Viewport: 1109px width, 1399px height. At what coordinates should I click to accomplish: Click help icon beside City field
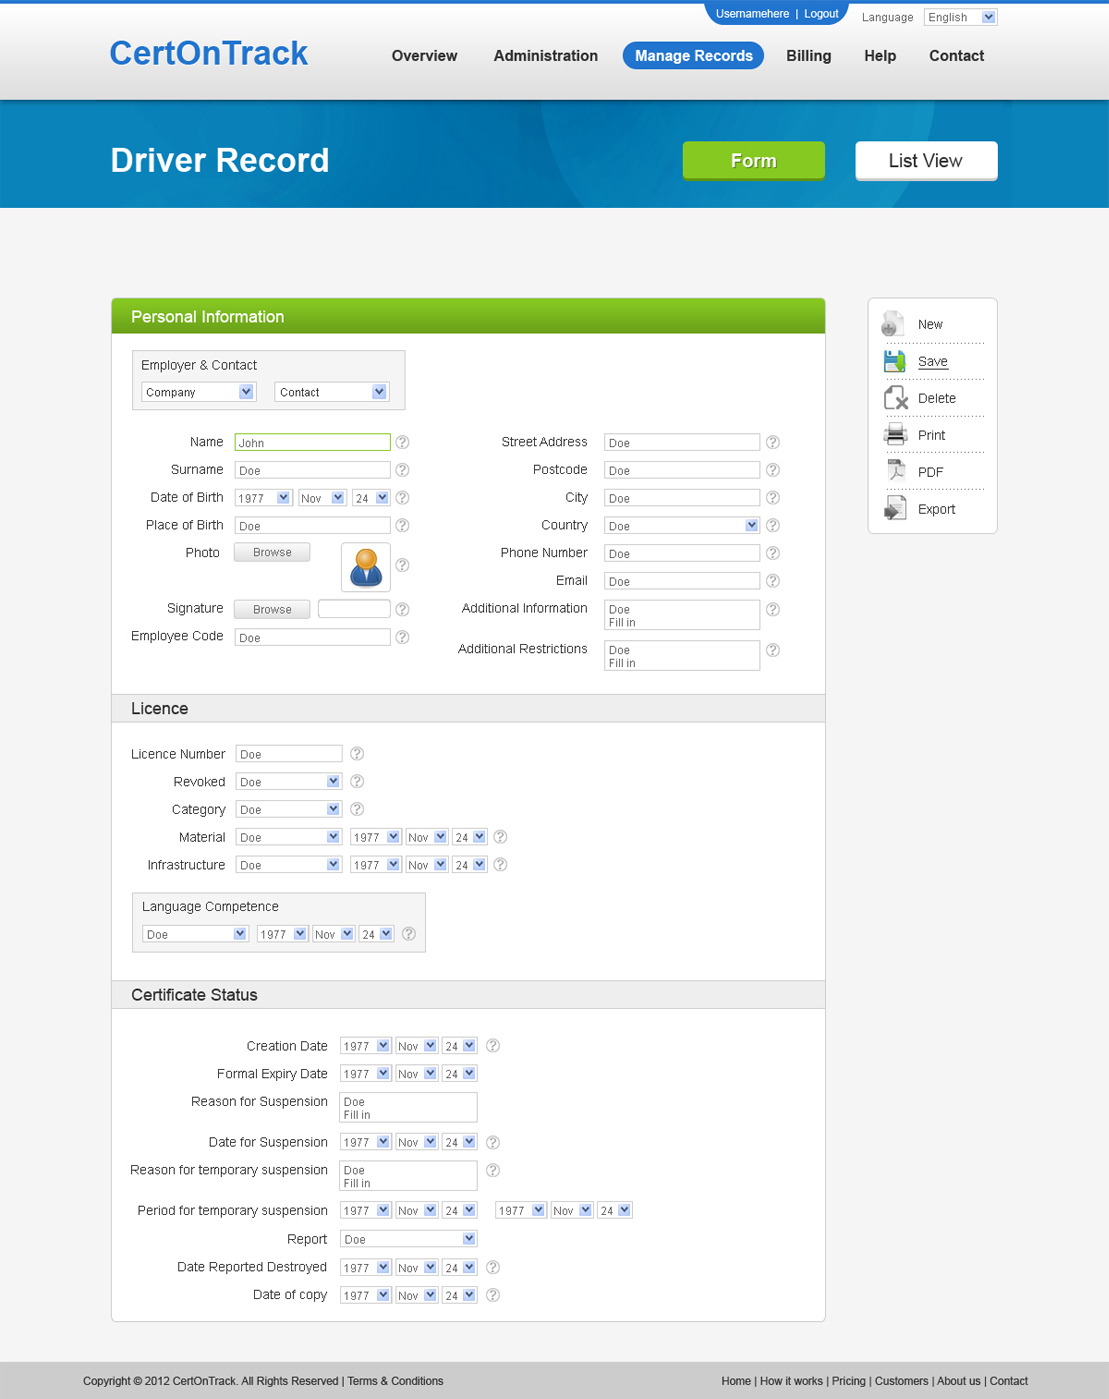pos(773,497)
